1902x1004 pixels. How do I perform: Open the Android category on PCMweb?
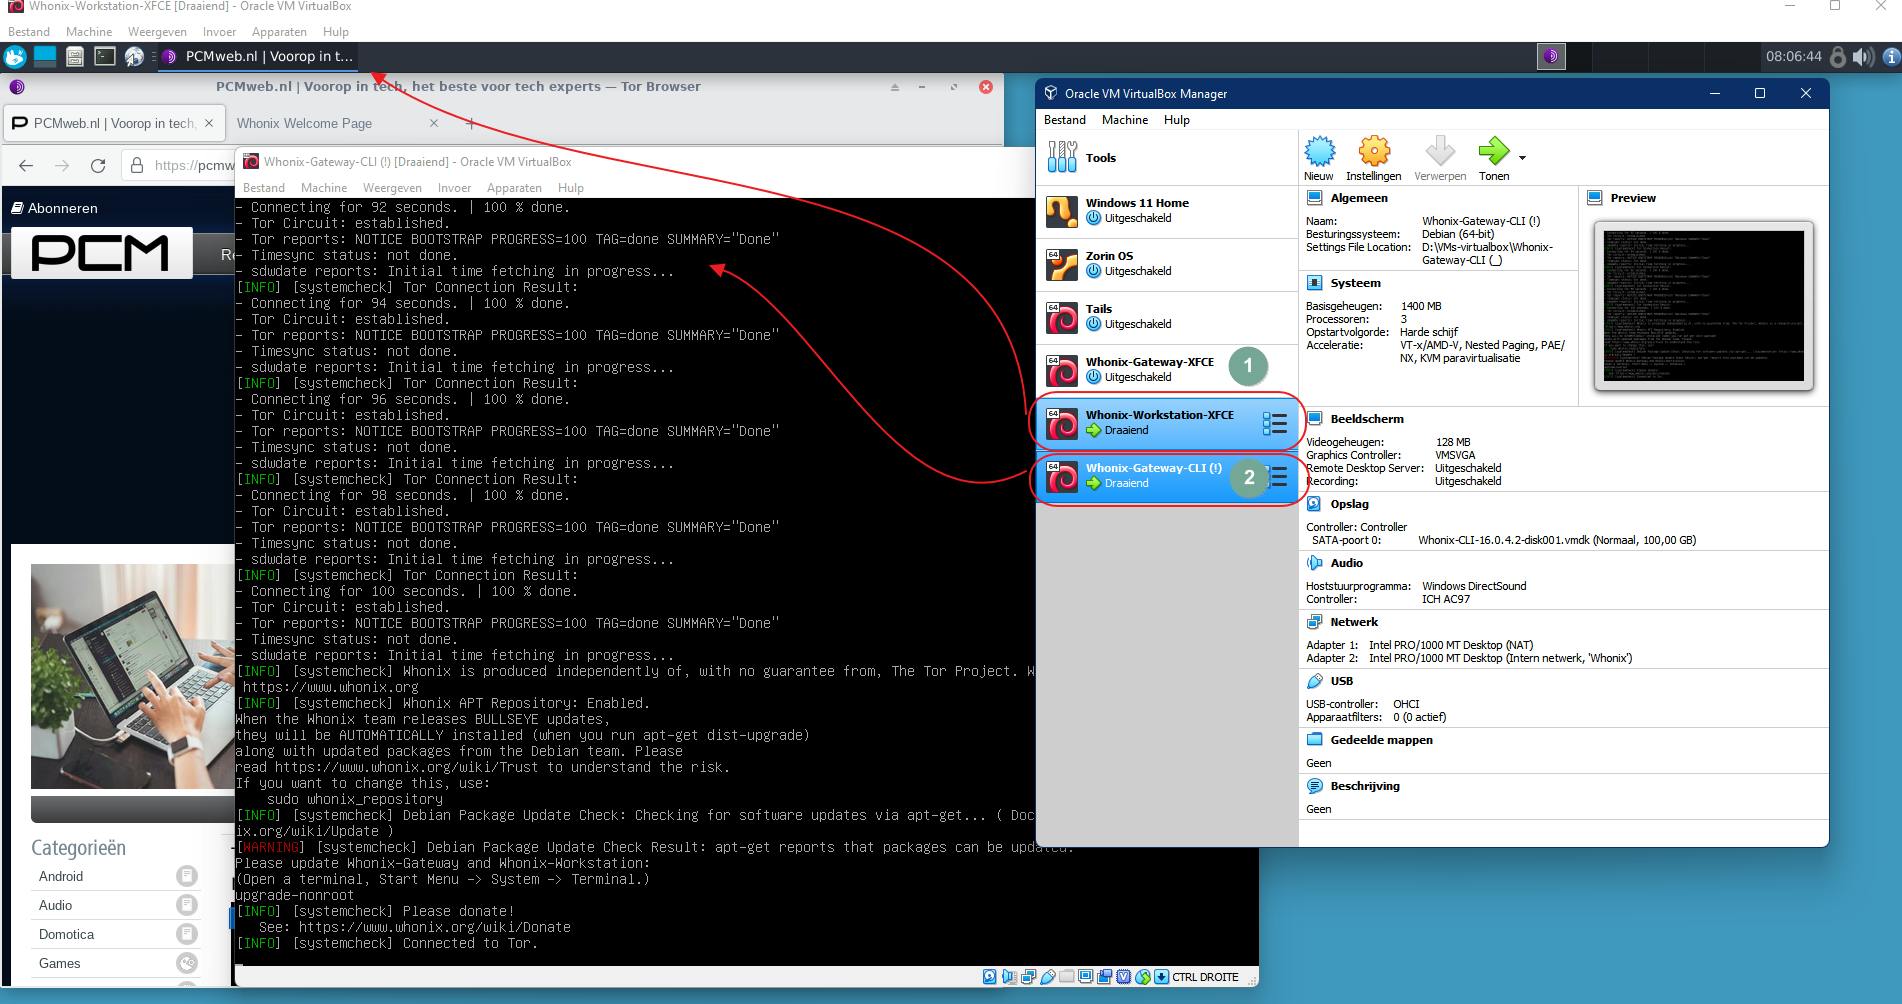coord(61,876)
